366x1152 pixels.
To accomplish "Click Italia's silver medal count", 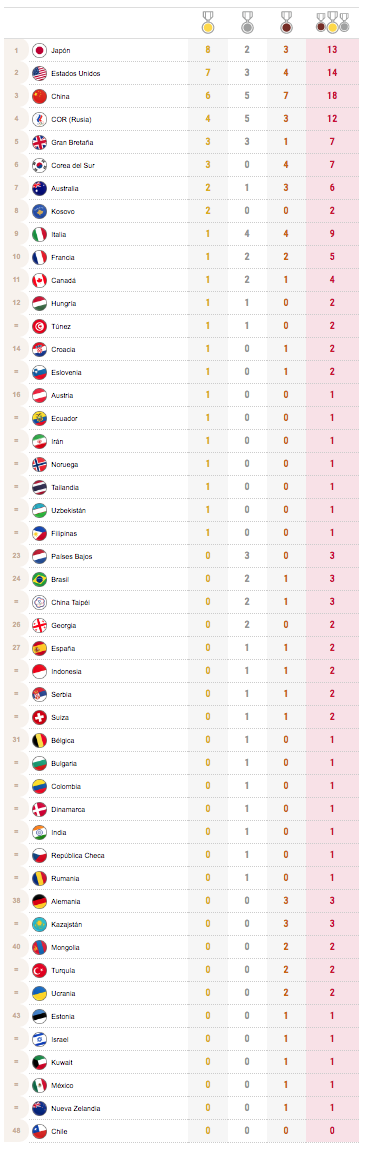I will click(247, 234).
